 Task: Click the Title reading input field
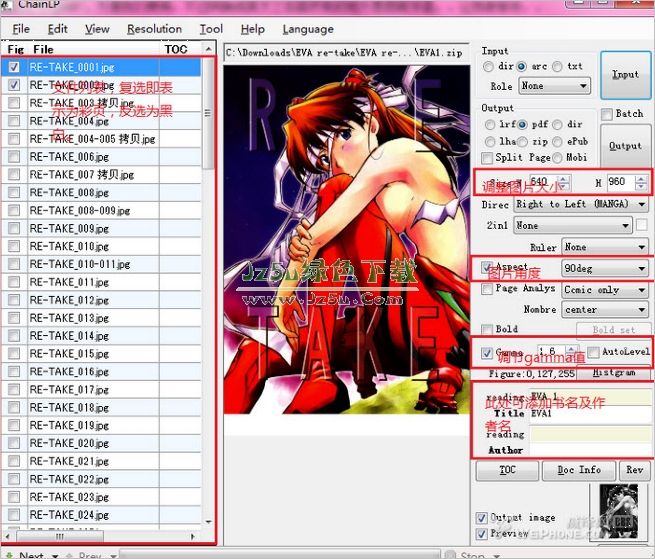pos(589,396)
